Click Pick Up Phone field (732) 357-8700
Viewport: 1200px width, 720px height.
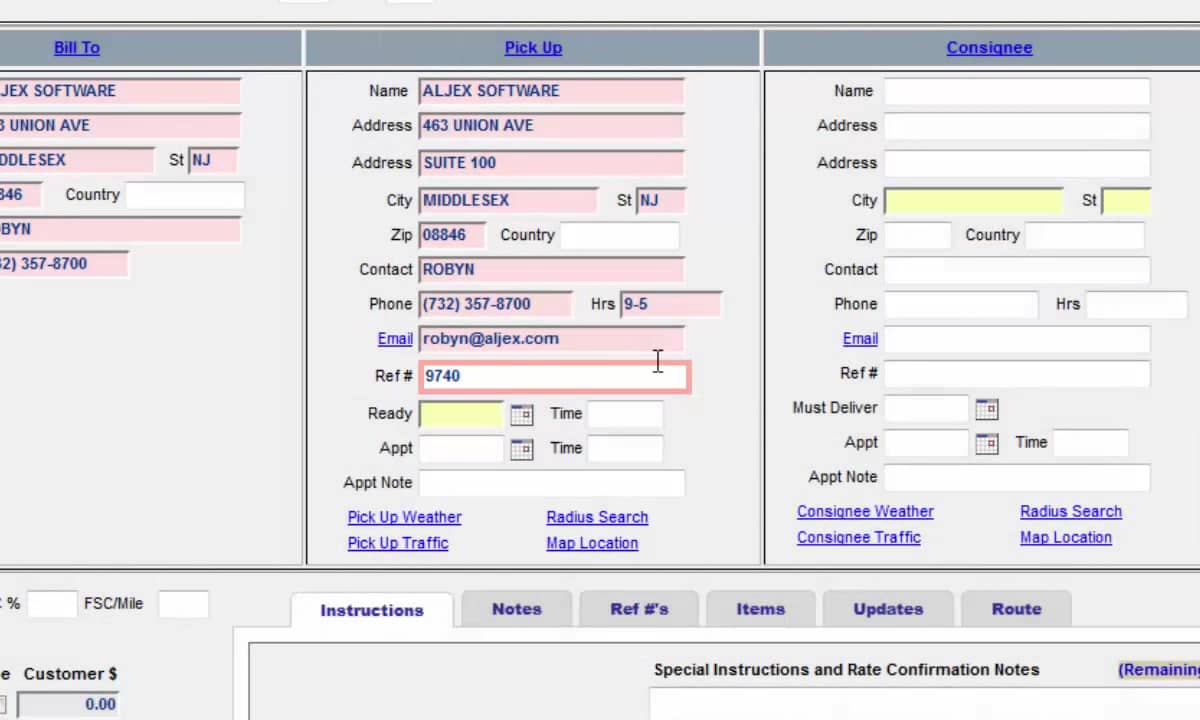495,304
